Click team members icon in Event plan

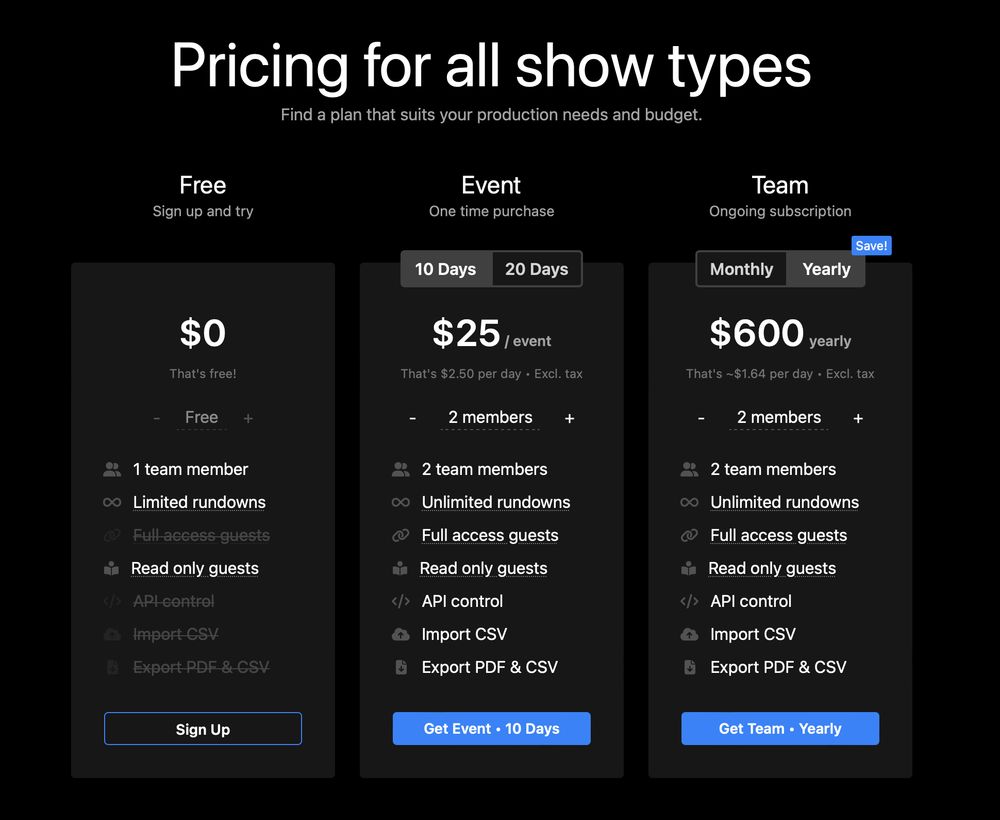401,470
